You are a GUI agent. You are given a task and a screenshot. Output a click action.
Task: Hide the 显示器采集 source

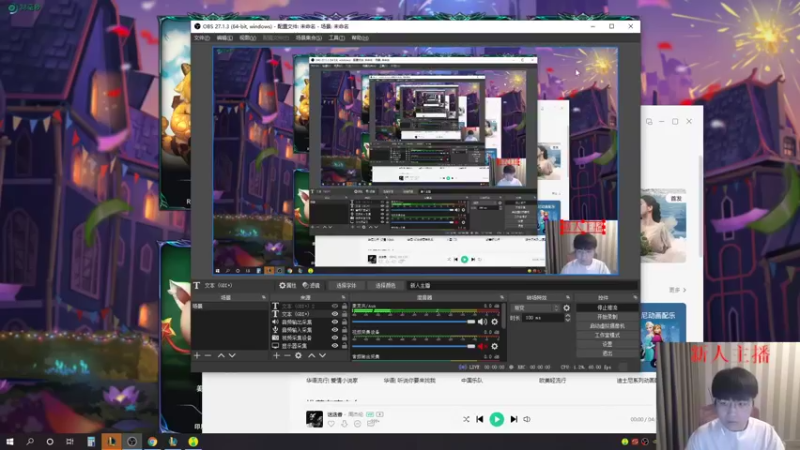point(335,346)
